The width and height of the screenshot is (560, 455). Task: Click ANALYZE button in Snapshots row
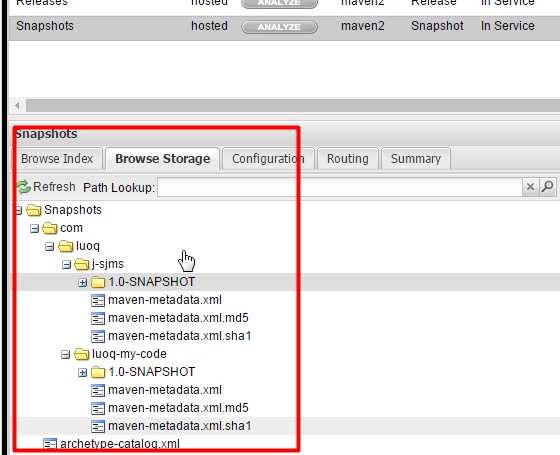click(279, 27)
